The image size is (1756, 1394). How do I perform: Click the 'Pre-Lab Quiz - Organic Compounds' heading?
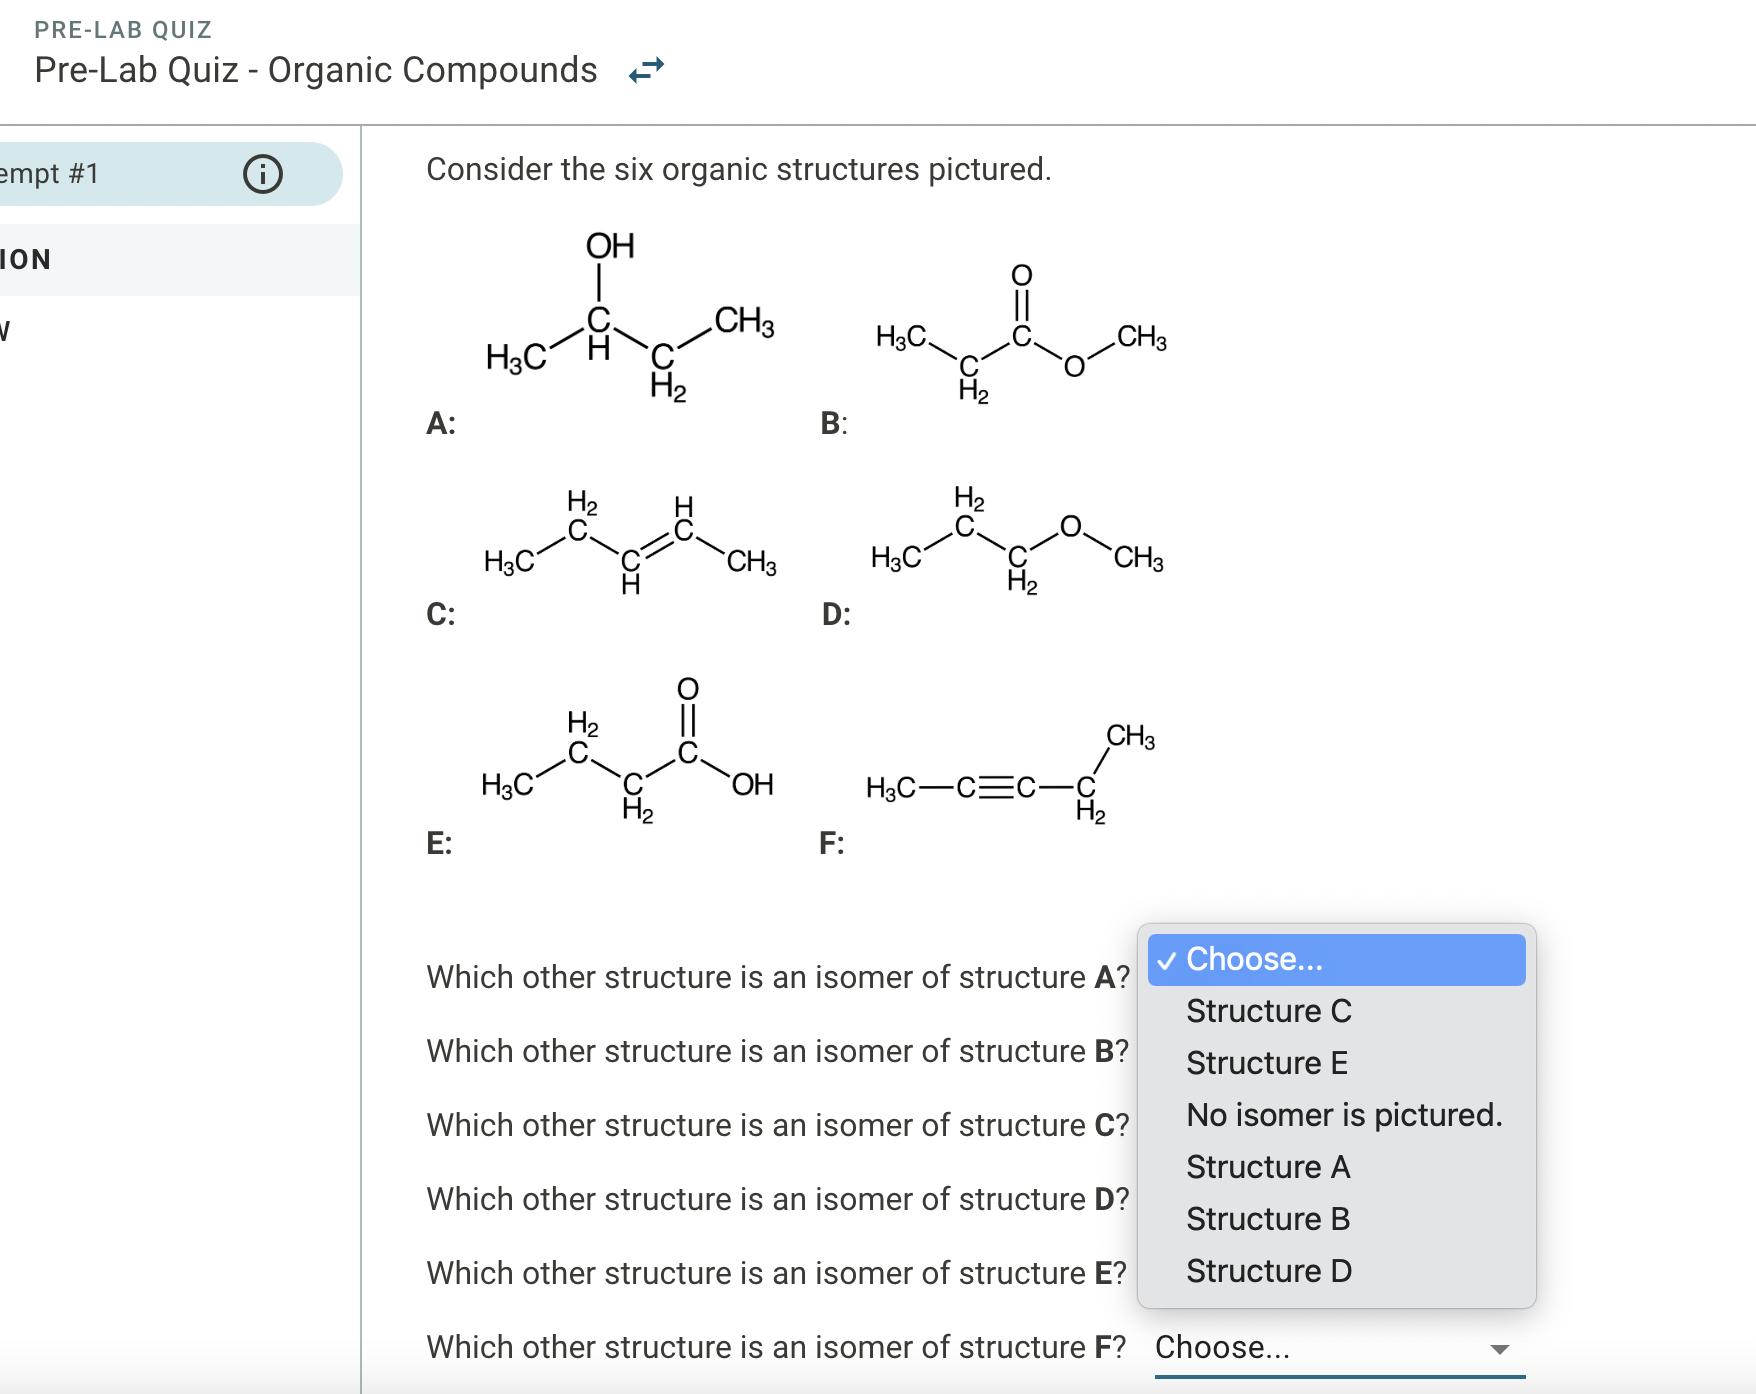pos(316,70)
